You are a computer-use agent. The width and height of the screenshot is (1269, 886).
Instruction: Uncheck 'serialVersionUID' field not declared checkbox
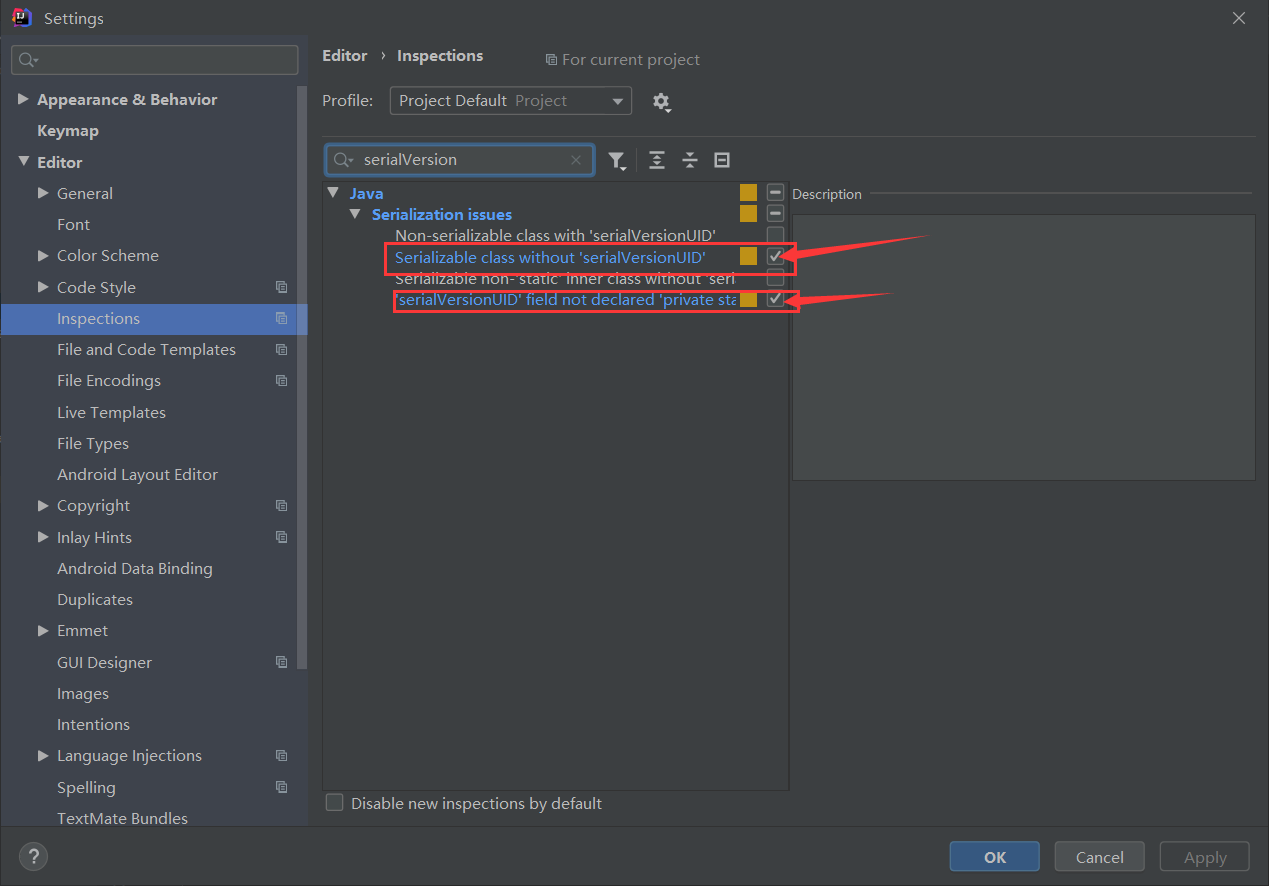775,299
